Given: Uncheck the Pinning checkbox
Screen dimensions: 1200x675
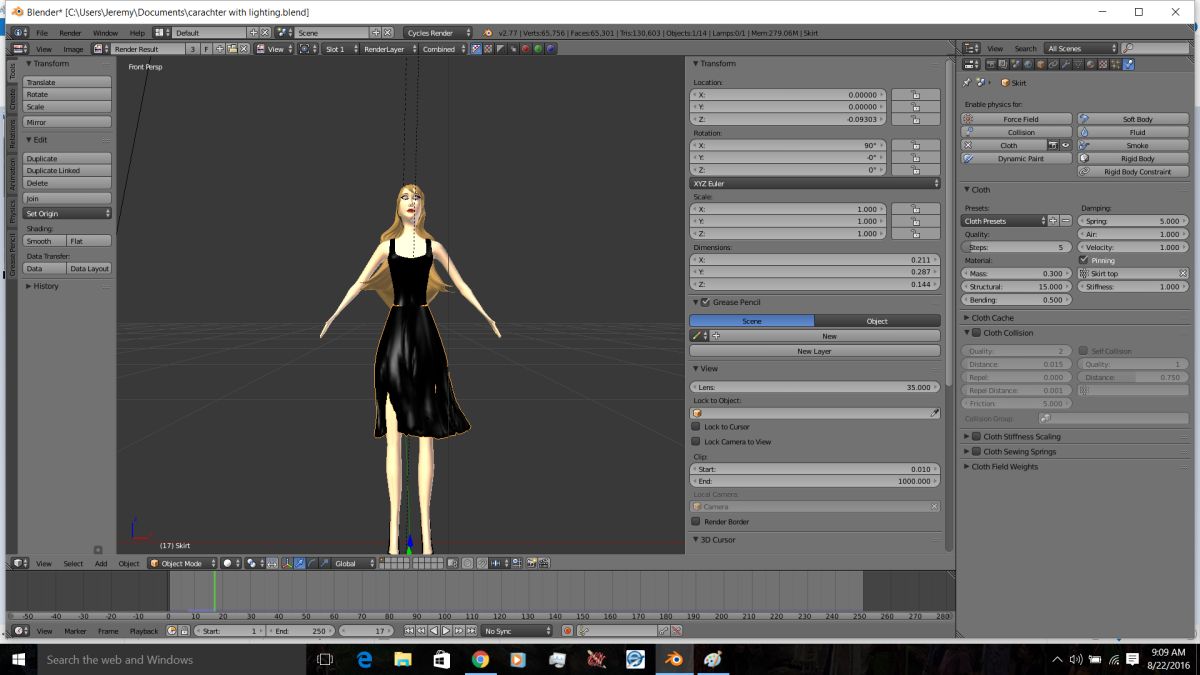Looking at the screenshot, I should point(1084,260).
